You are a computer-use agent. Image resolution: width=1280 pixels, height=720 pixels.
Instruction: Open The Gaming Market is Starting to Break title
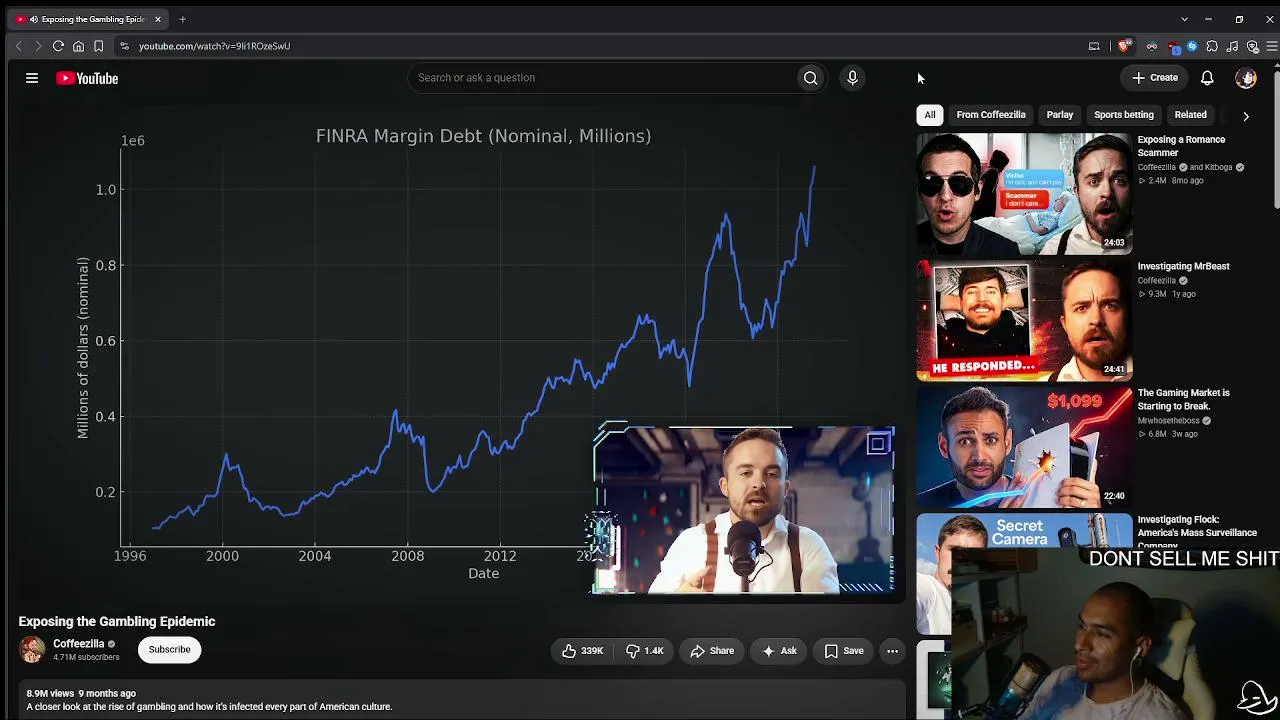(1183, 400)
